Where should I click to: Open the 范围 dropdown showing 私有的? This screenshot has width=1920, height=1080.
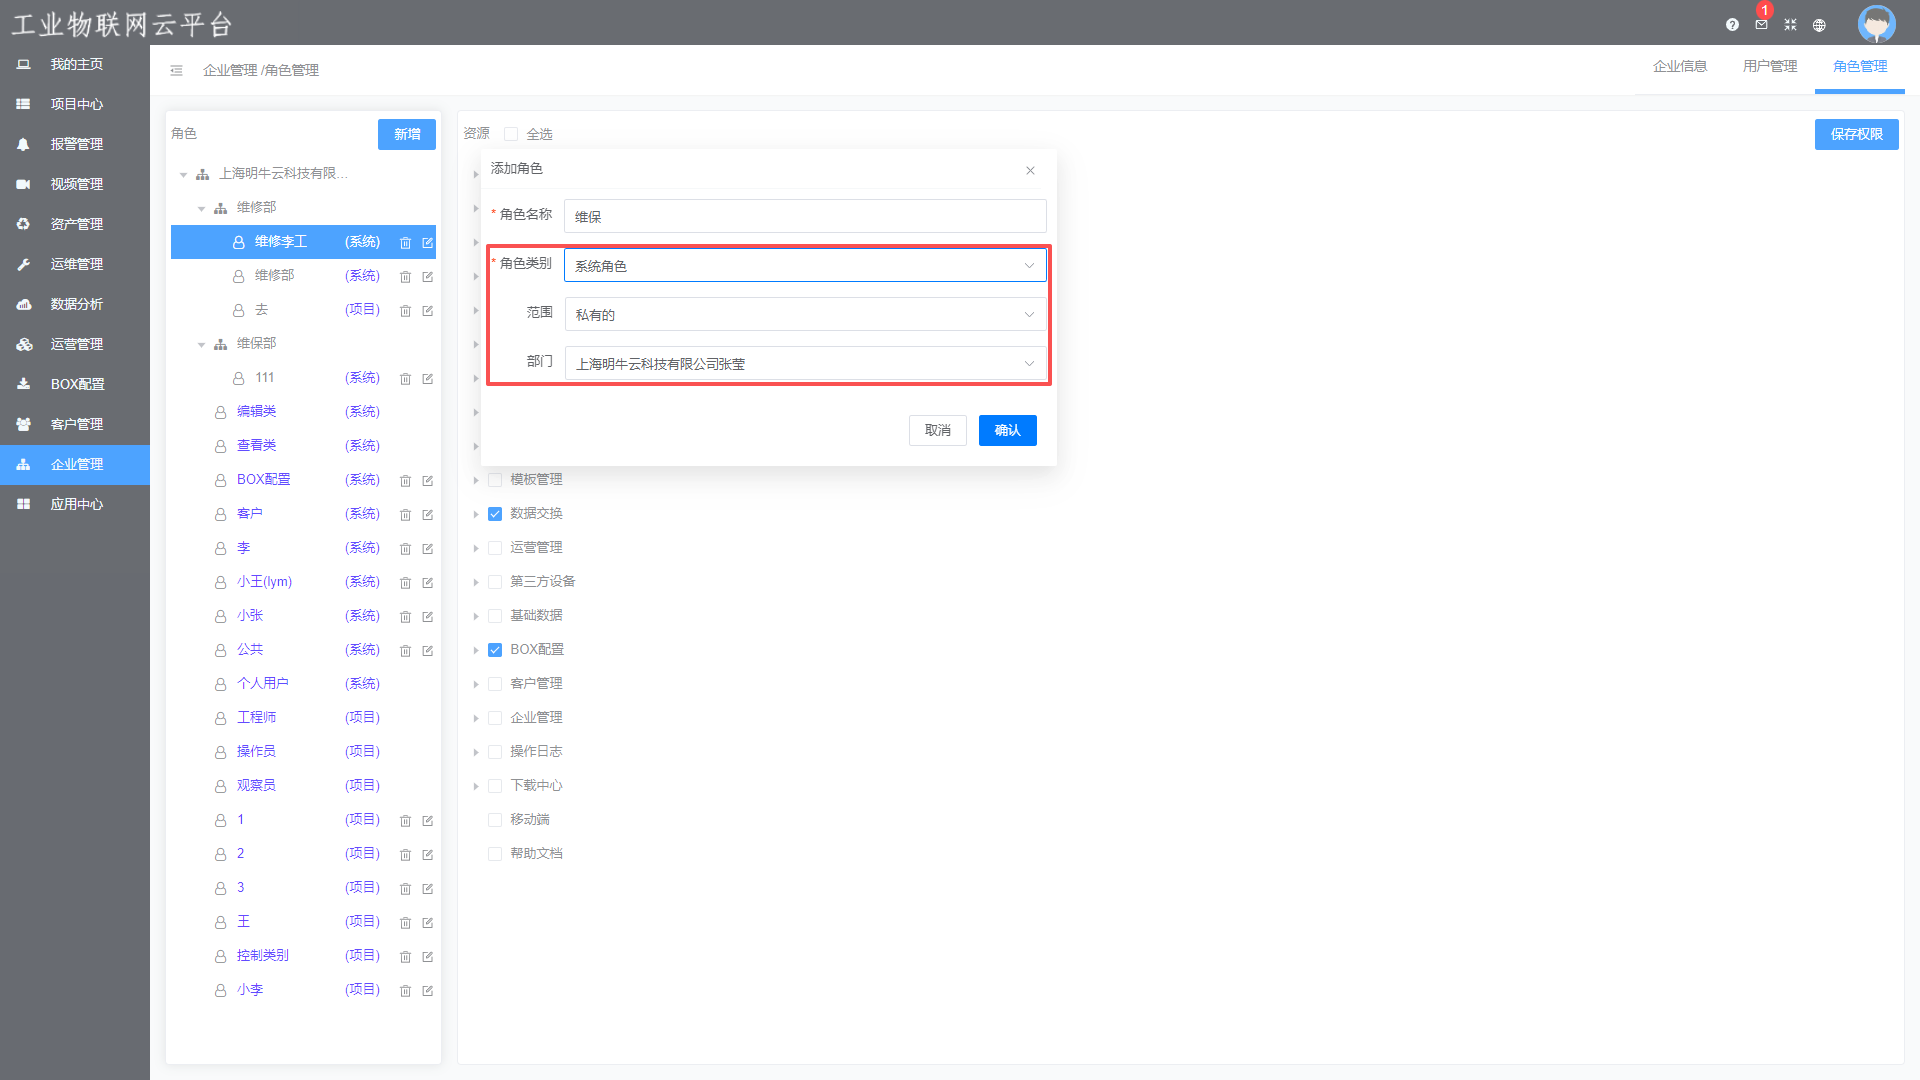click(805, 315)
